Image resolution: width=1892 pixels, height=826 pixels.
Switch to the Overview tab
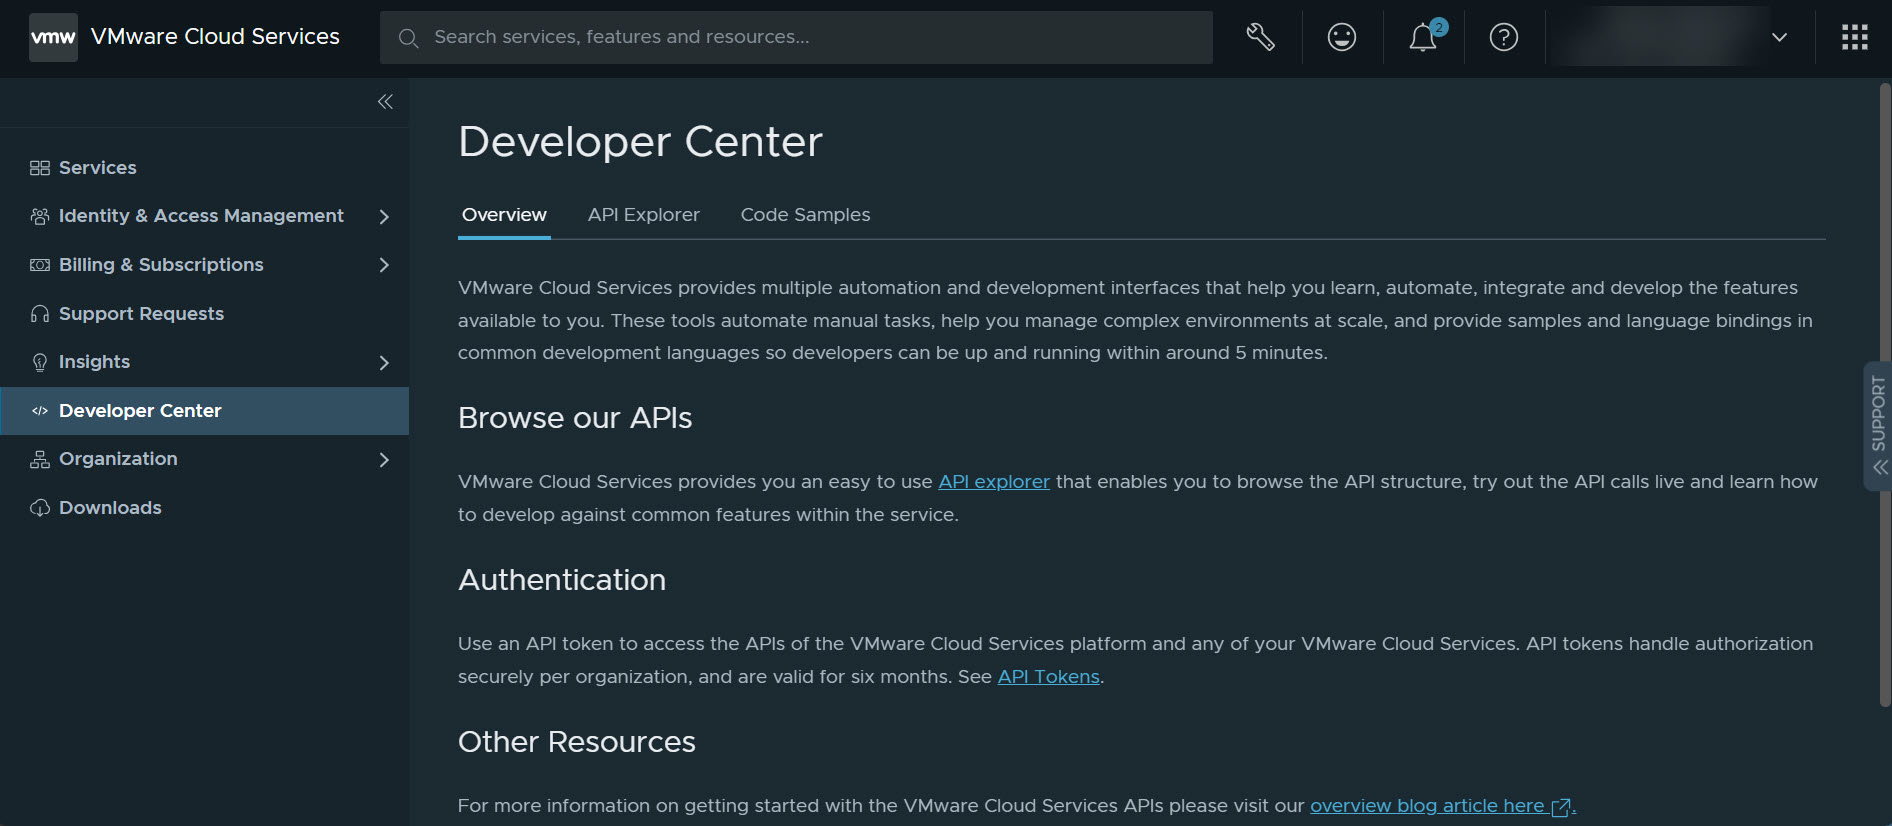click(504, 215)
